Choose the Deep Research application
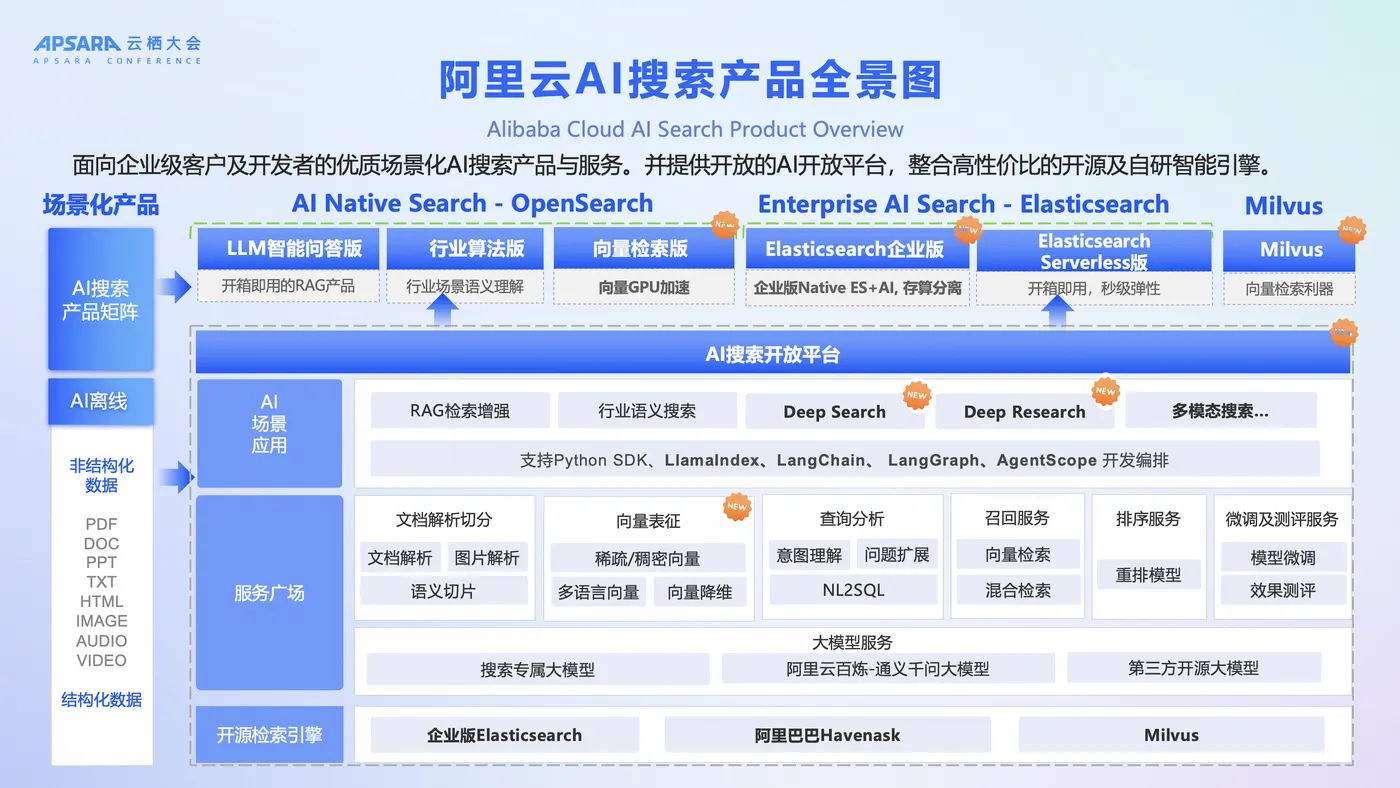The height and width of the screenshot is (788, 1400). 1024,411
